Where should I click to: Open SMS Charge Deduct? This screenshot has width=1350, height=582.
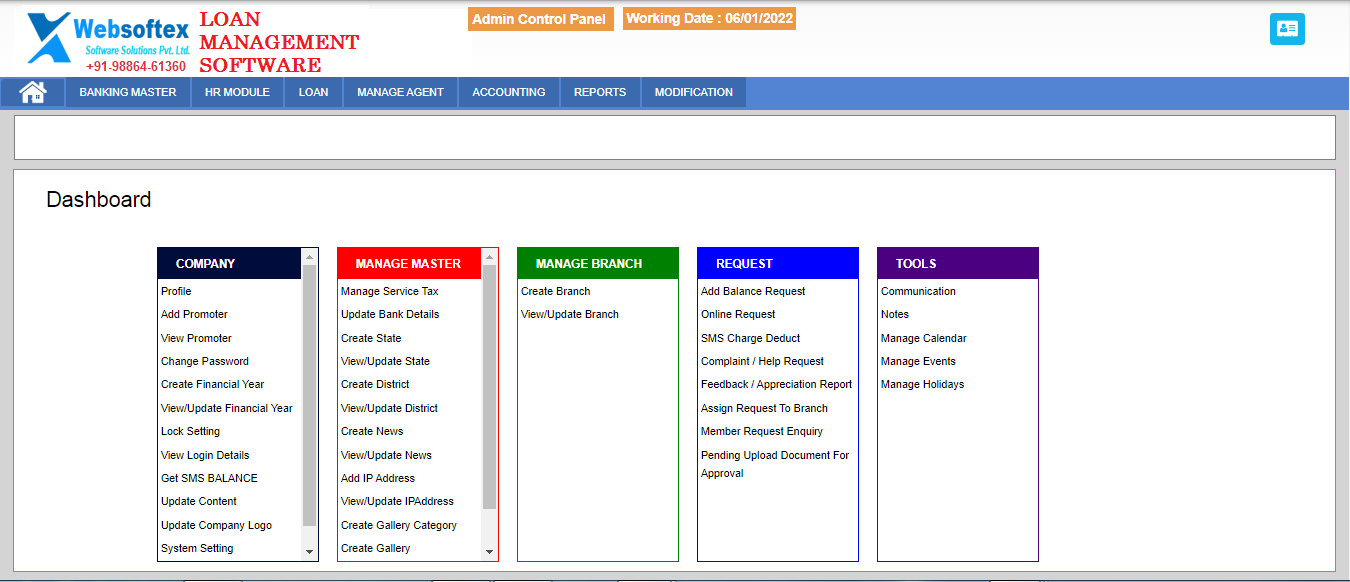coord(751,338)
